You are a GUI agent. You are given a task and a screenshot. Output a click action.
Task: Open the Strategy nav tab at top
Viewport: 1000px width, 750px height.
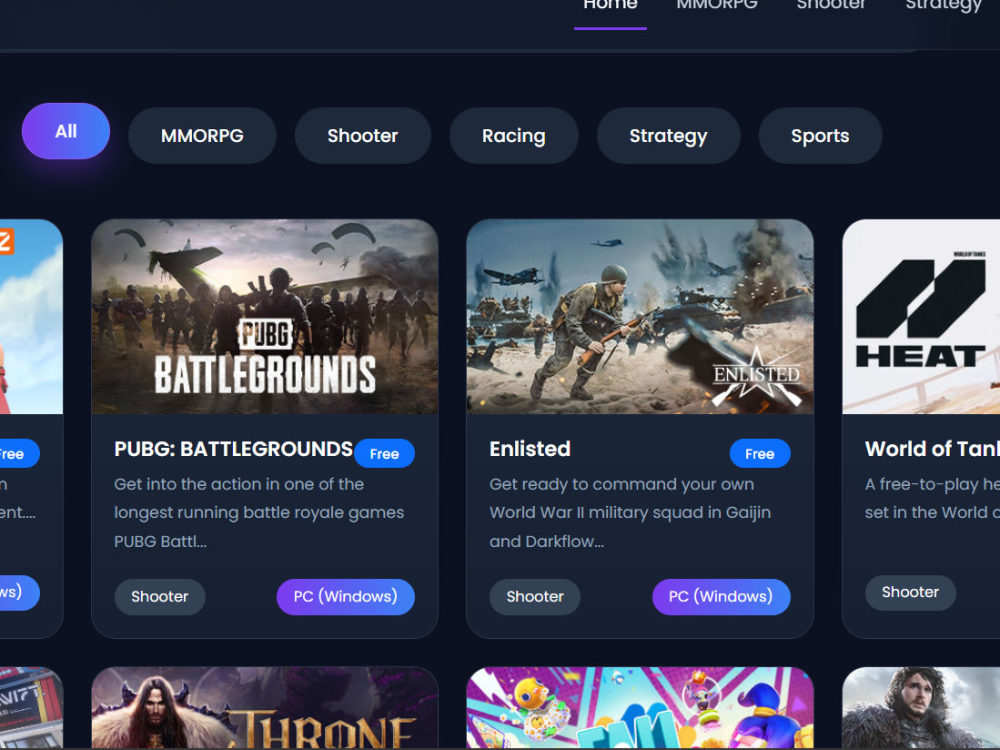click(x=944, y=6)
